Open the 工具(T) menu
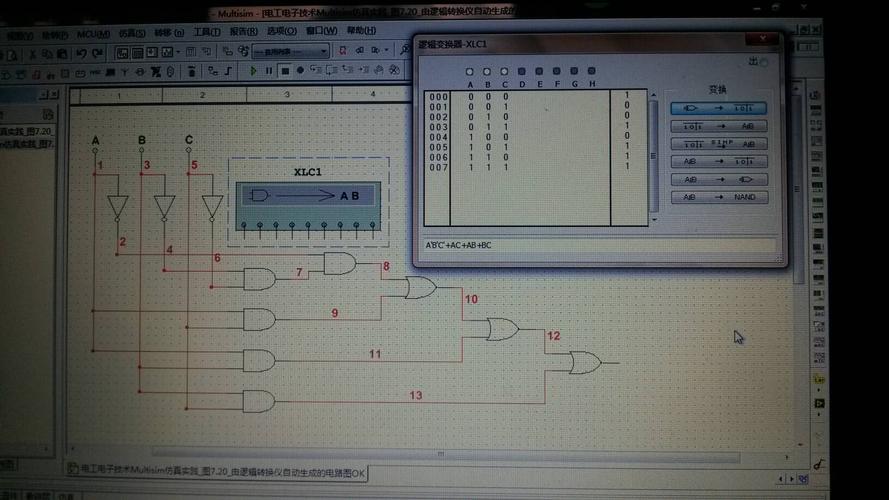This screenshot has width=889, height=500. [207, 32]
